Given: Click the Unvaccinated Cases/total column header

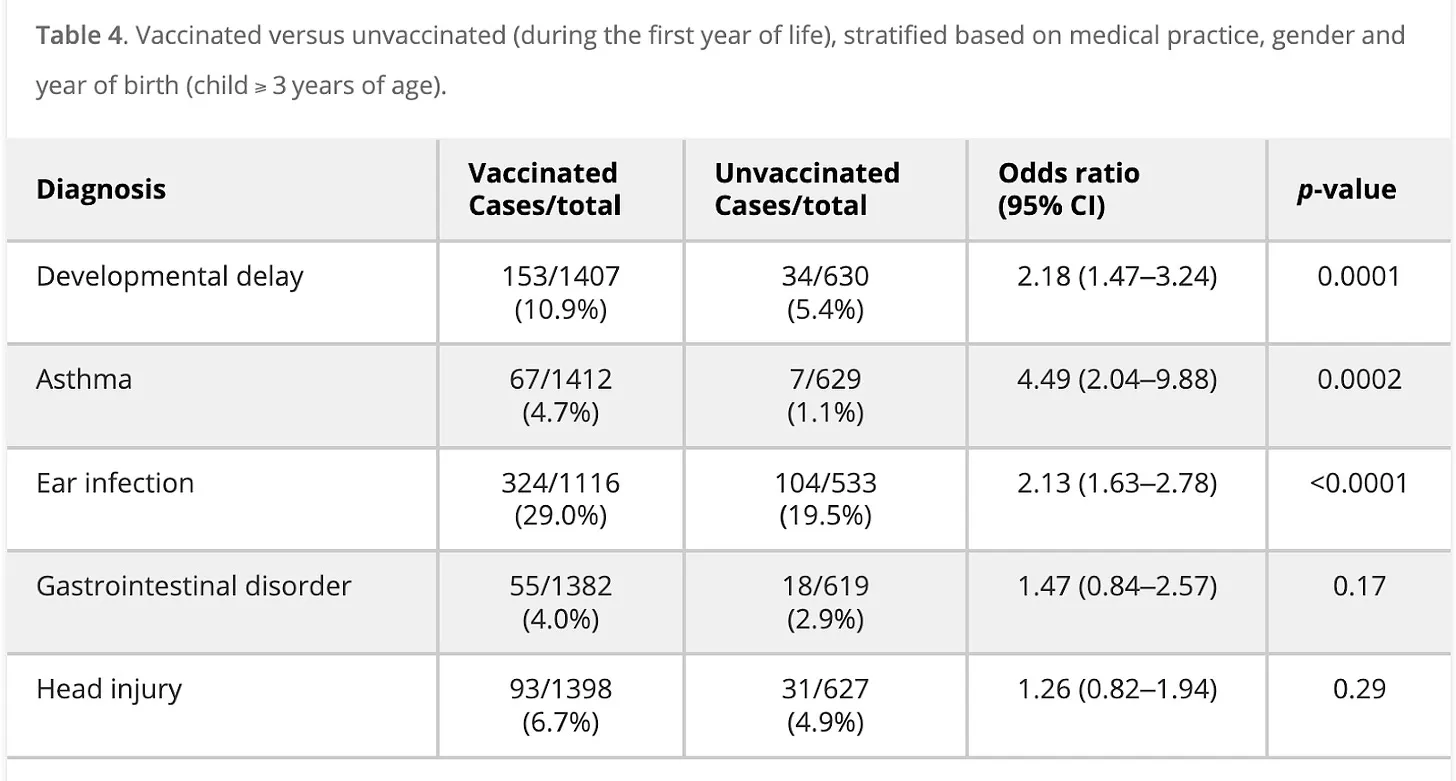Looking at the screenshot, I should tap(807, 189).
